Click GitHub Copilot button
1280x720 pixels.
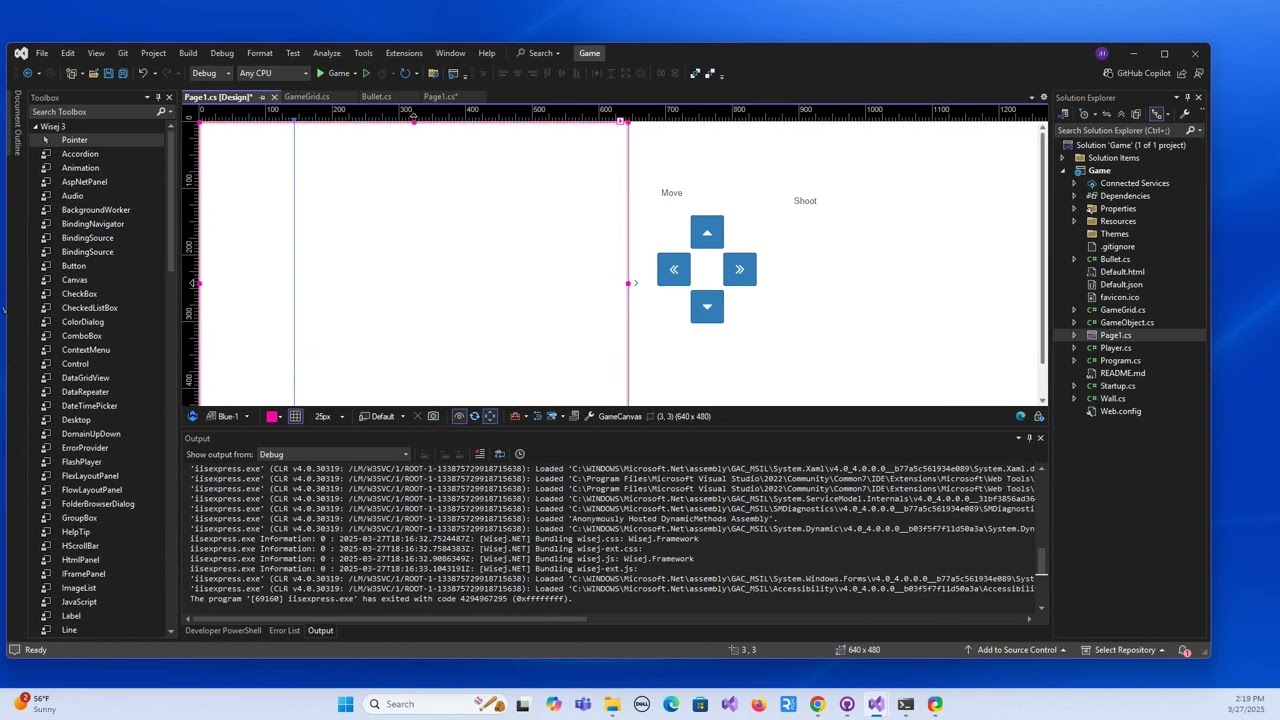click(1136, 73)
